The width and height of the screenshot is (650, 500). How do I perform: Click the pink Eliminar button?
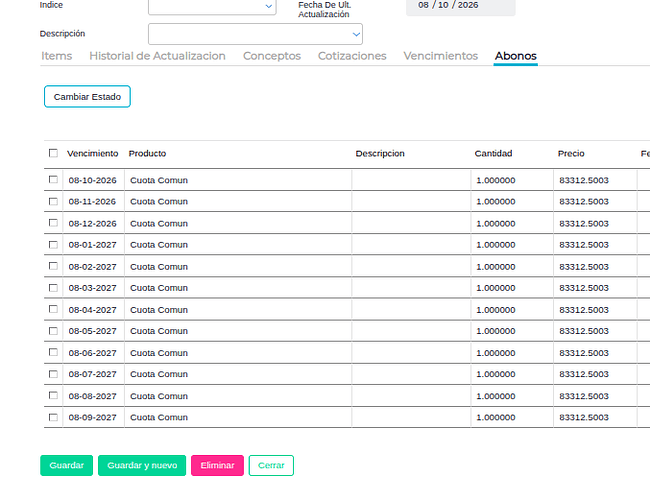(217, 465)
